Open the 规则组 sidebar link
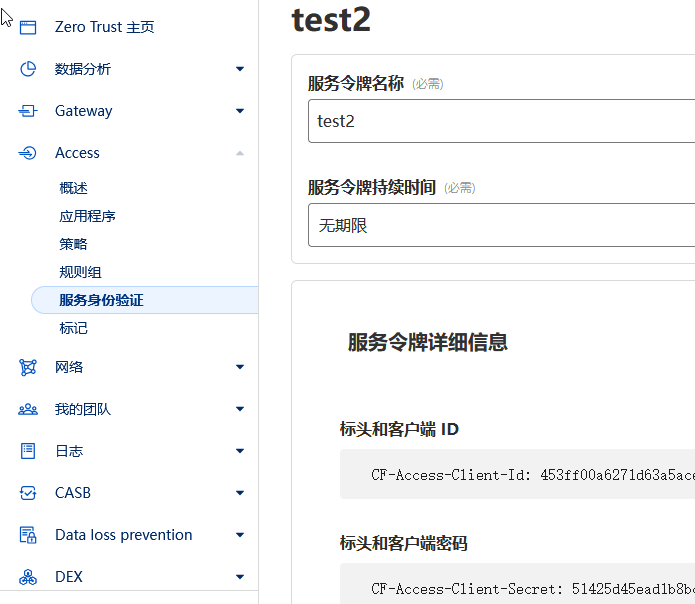The height and width of the screenshot is (604, 695). [x=80, y=272]
